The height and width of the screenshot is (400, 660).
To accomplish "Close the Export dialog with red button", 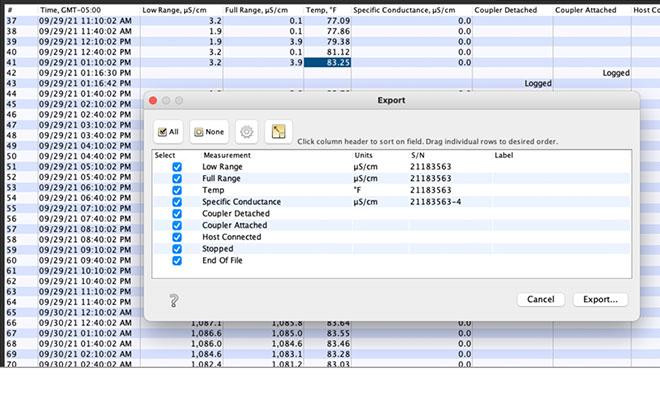I will 153,101.
